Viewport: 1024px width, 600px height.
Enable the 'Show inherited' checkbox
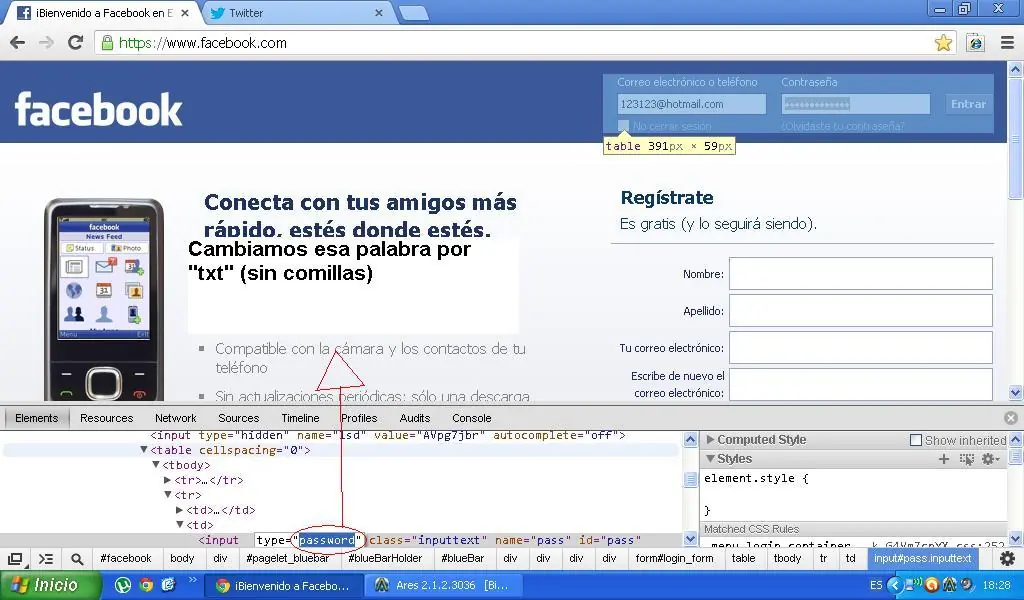[916, 440]
